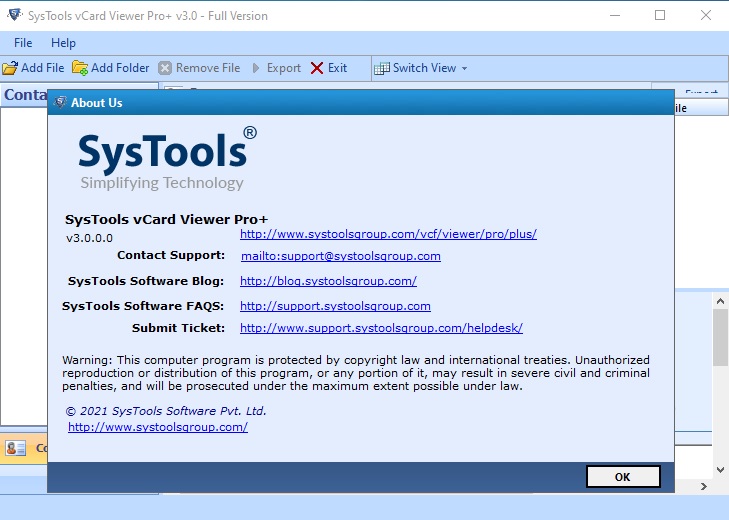Viewport: 729px width, 520px height.
Task: Click the 'SysTools Software Blog:' label
Action: pos(146,281)
